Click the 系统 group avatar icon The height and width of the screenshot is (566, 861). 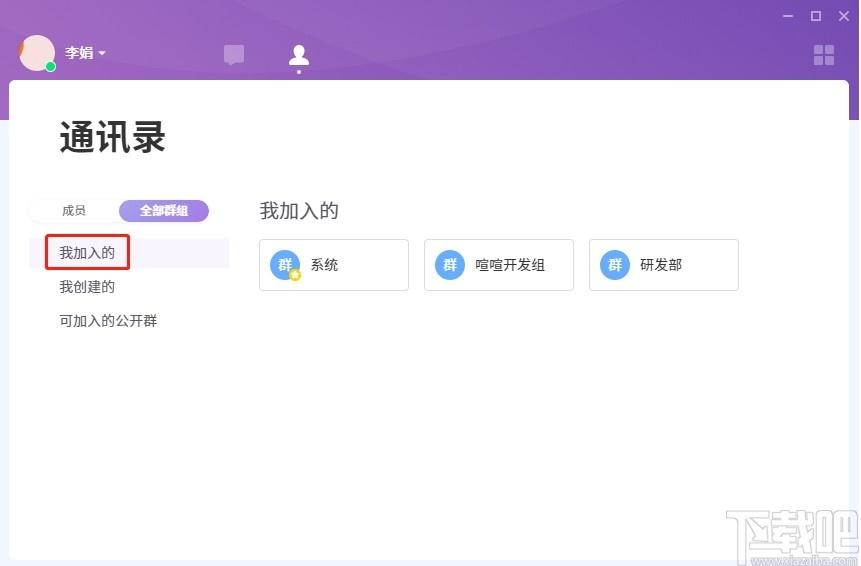285,265
